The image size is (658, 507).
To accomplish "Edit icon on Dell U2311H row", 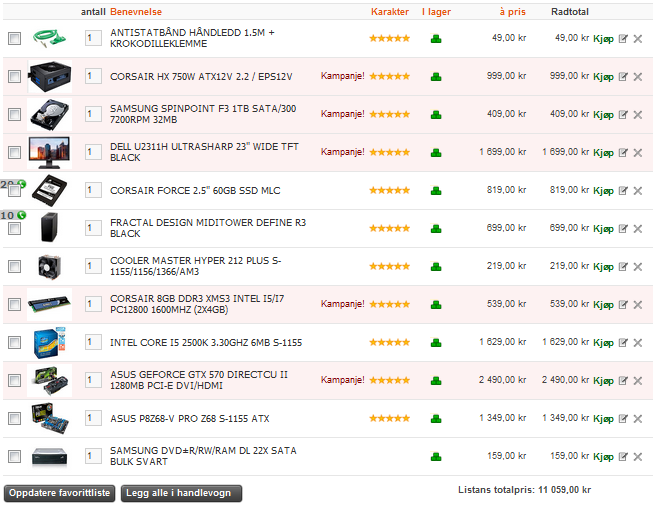I will [623, 152].
